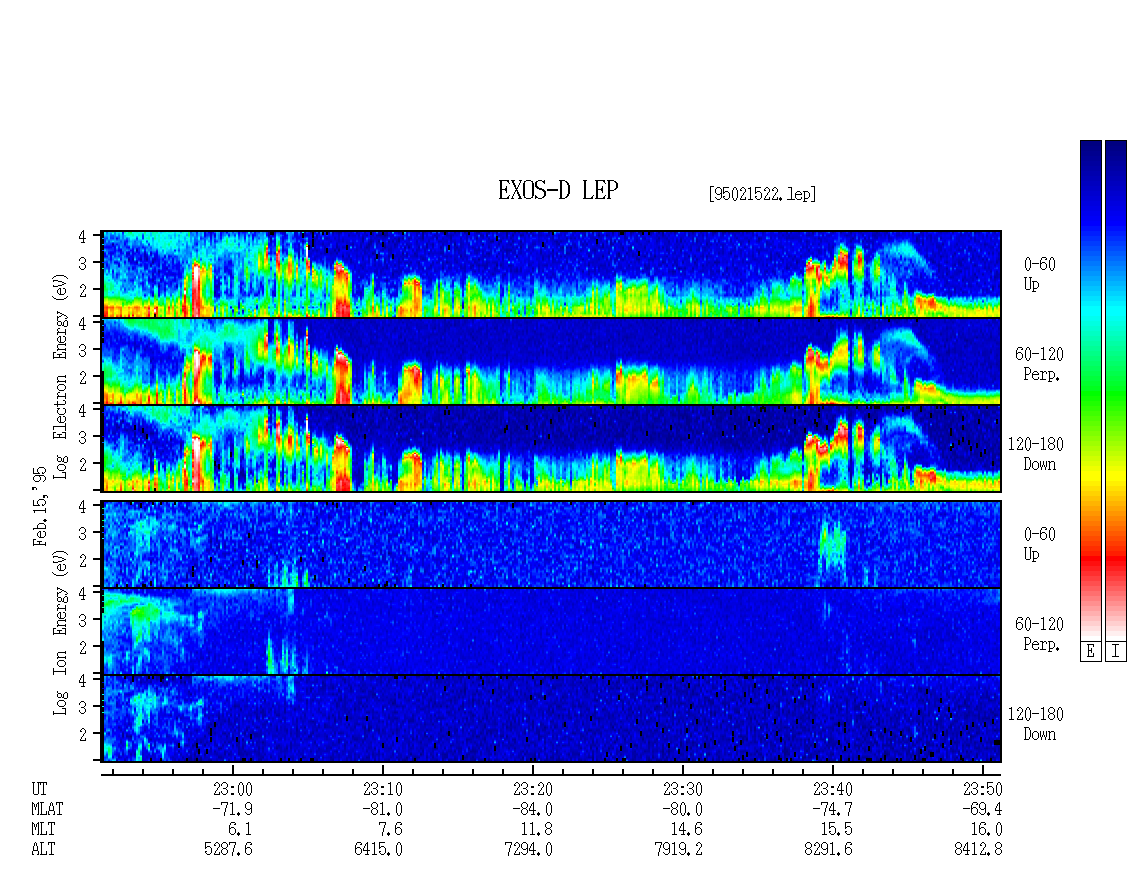Select the 60-120 Perp. label beside electron panels
Image resolution: width=1130 pixels, height=875 pixels.
(1039, 364)
